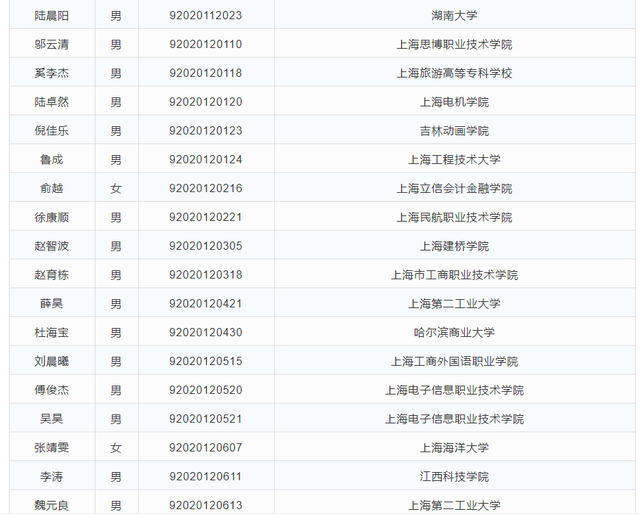Click gender '男' in 杜海宝's row
The height and width of the screenshot is (516, 640).
tap(116, 332)
